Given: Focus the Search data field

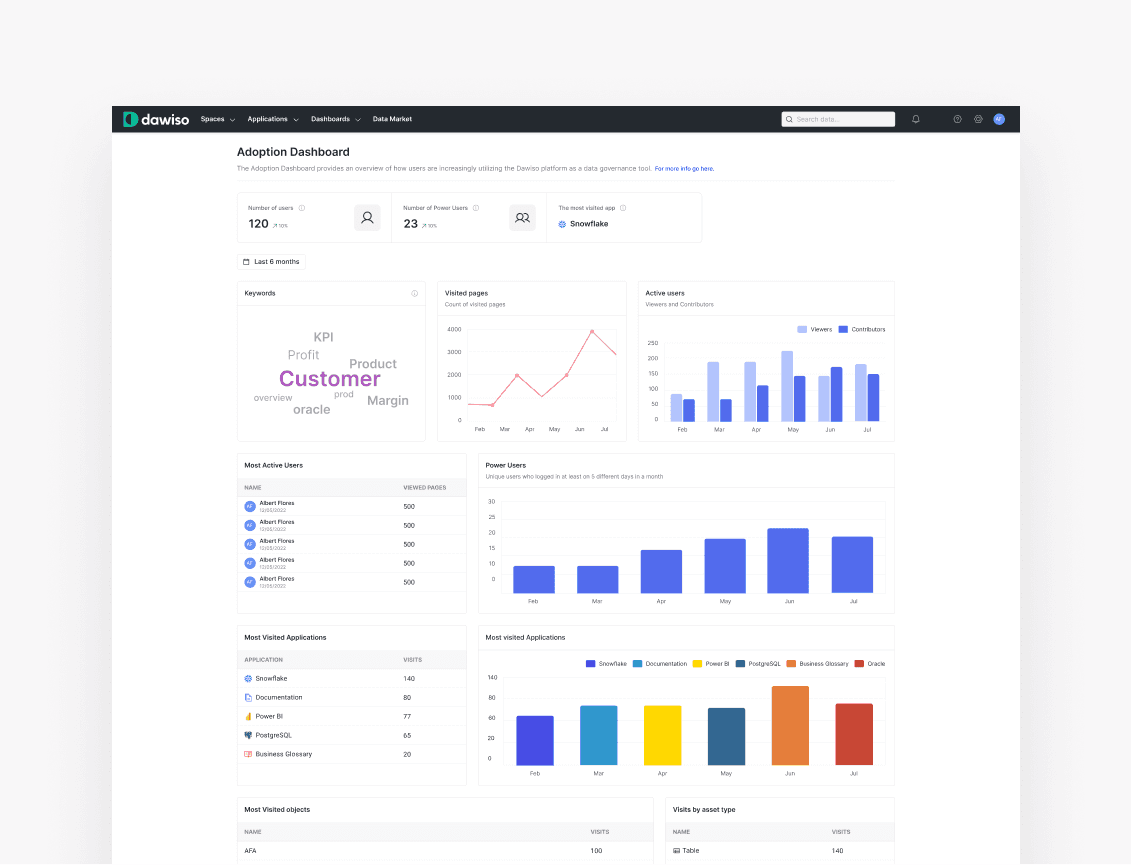Looking at the screenshot, I should [838, 119].
